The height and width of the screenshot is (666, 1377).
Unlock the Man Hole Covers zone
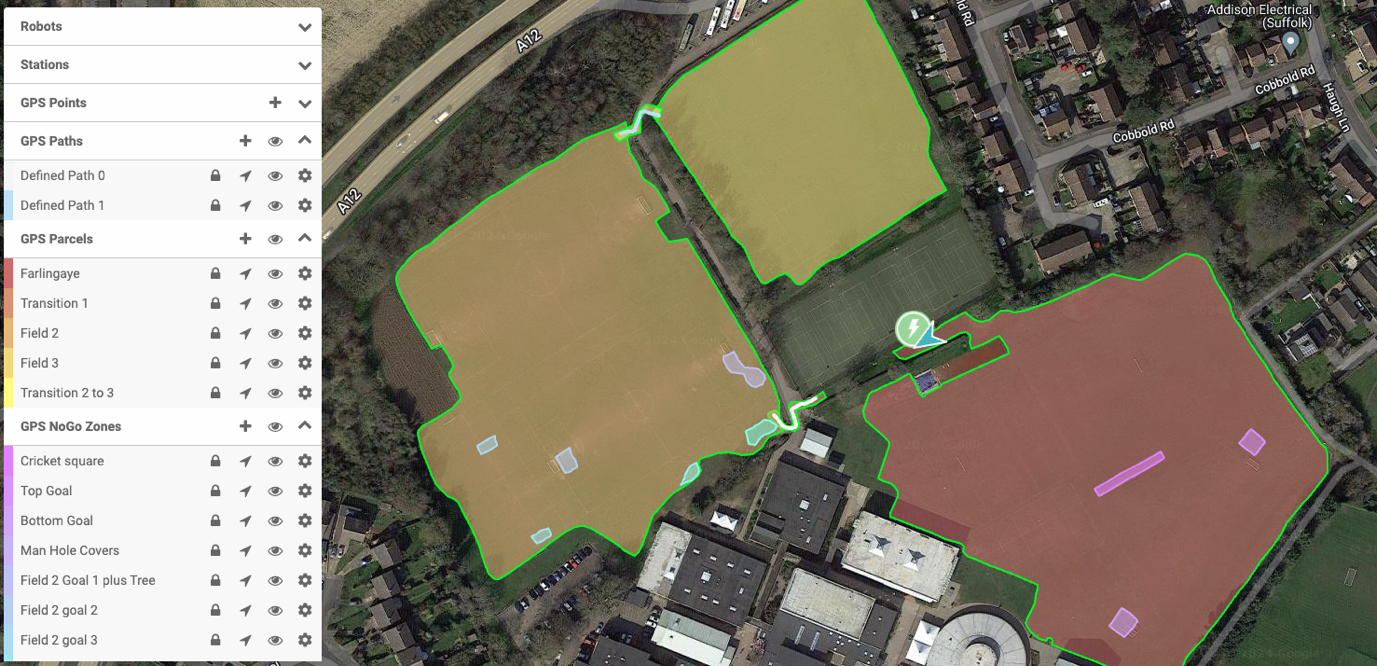[x=215, y=550]
